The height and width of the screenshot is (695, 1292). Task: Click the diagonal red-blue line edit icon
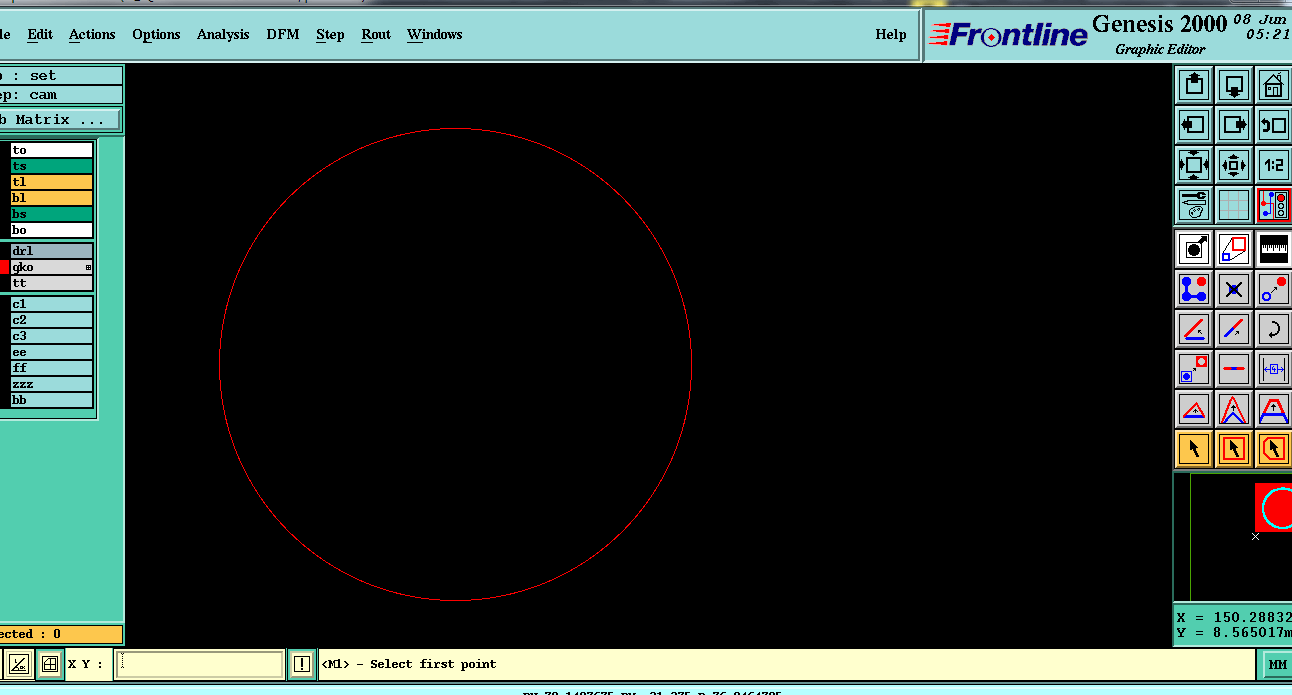click(1234, 329)
